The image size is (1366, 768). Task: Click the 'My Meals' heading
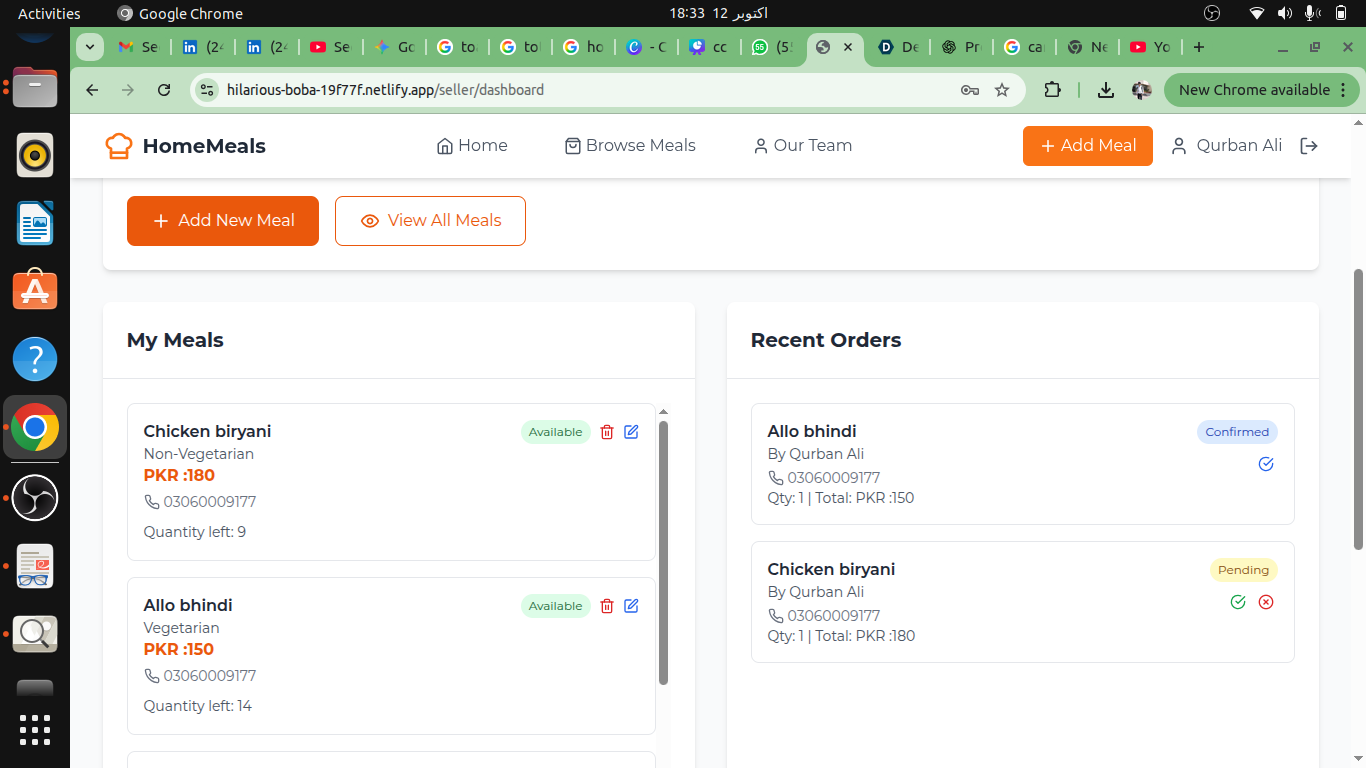pos(175,340)
